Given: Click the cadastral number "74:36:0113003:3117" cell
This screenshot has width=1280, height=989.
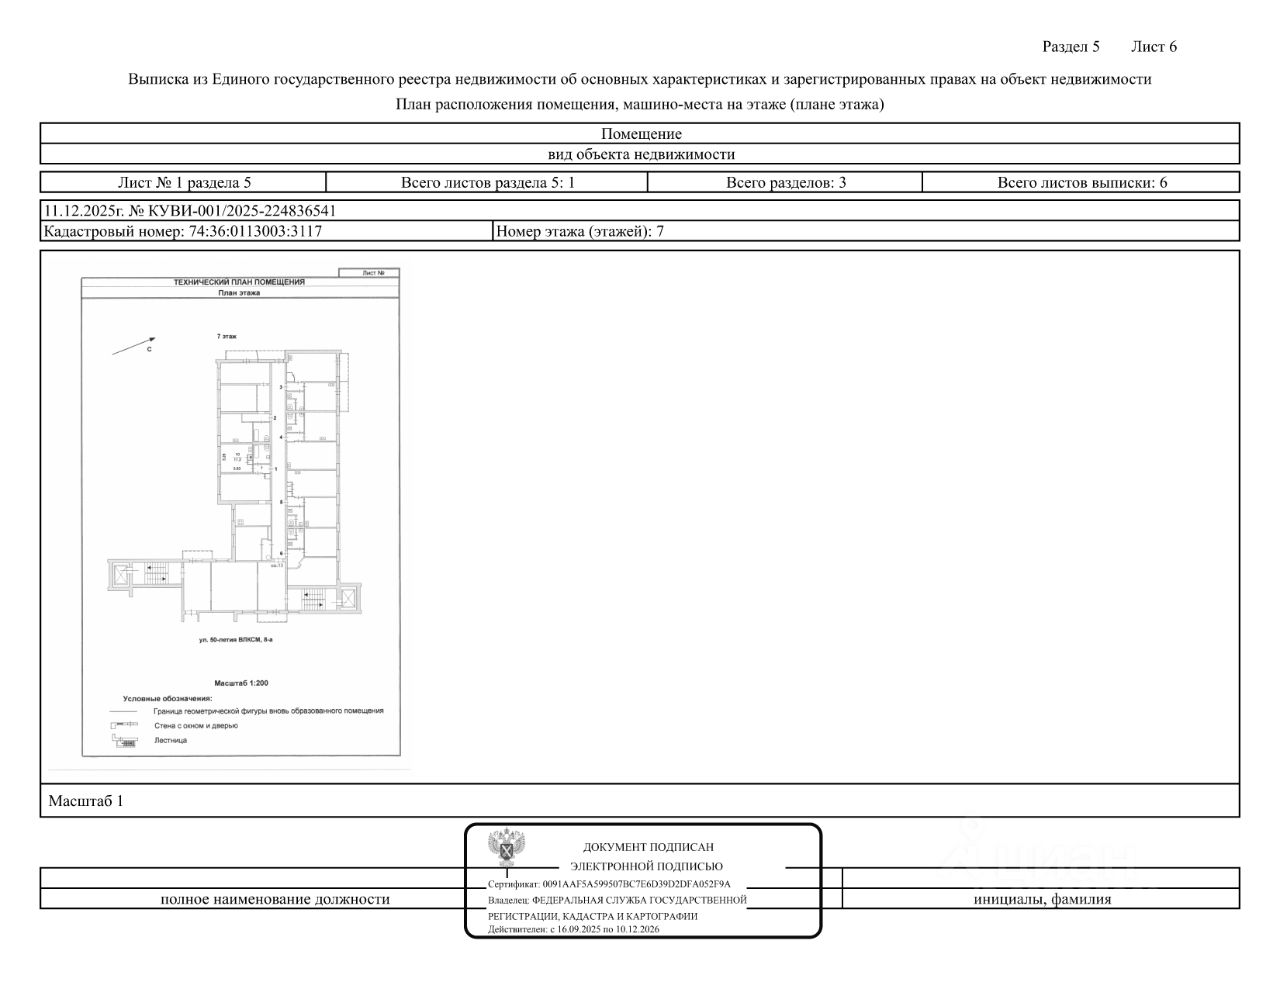Looking at the screenshot, I should (267, 231).
